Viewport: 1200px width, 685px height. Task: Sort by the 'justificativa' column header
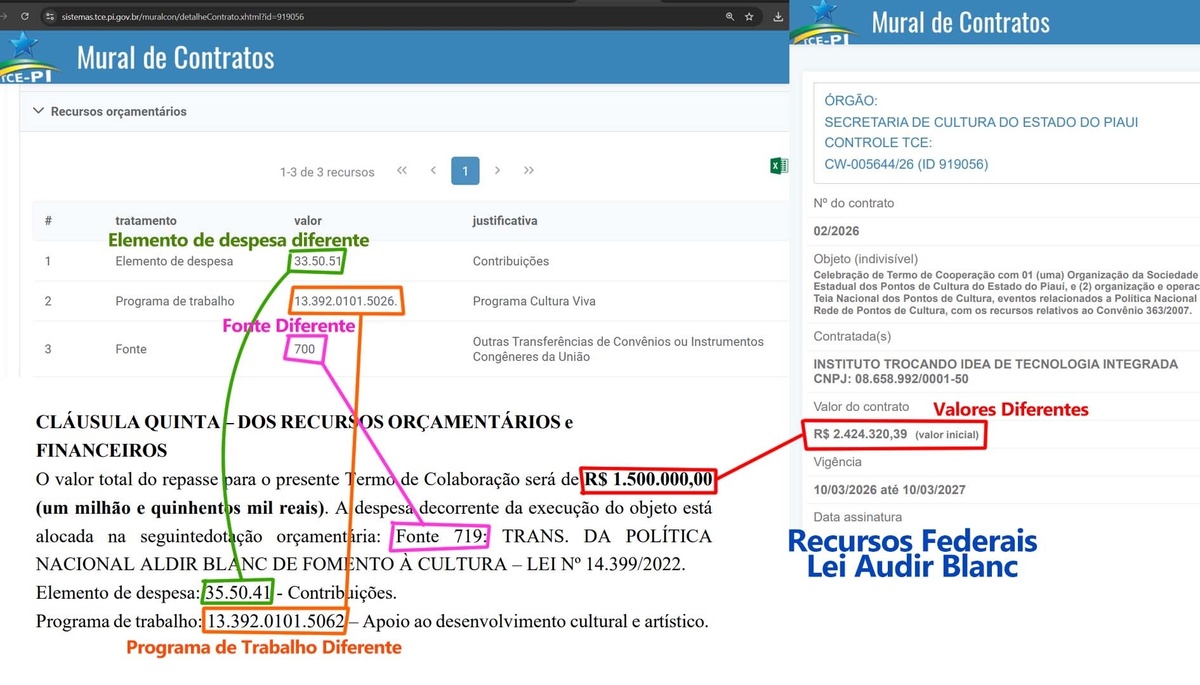pos(505,220)
